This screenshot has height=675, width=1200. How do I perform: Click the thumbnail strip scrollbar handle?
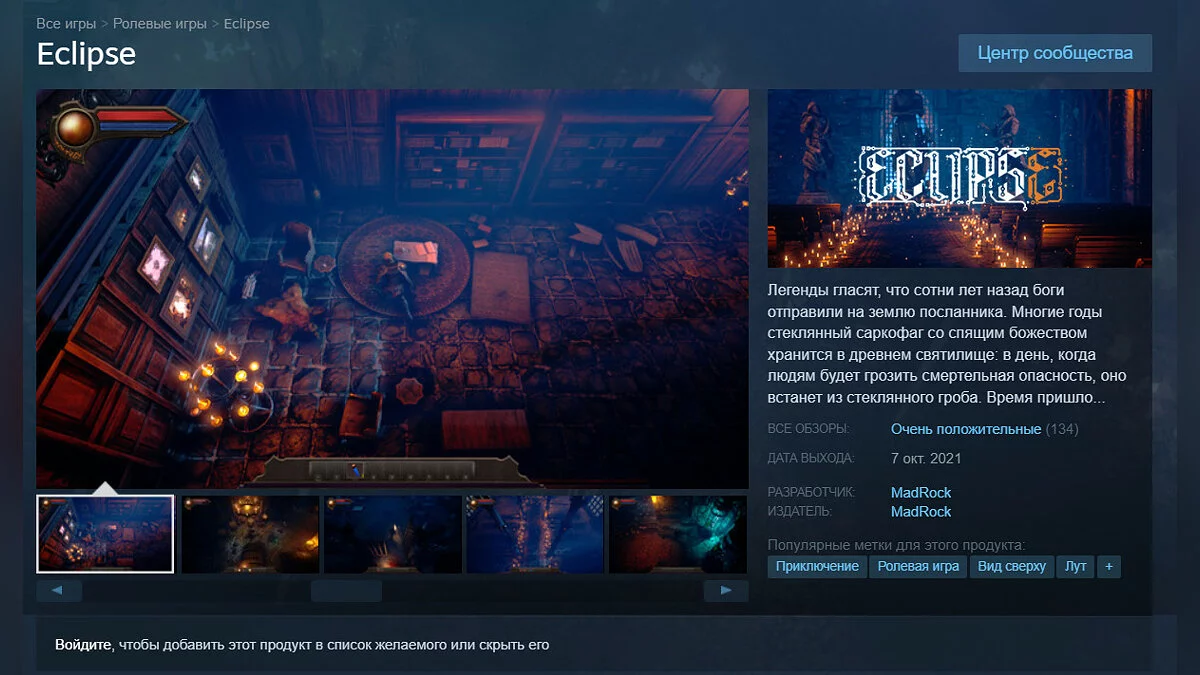point(346,591)
